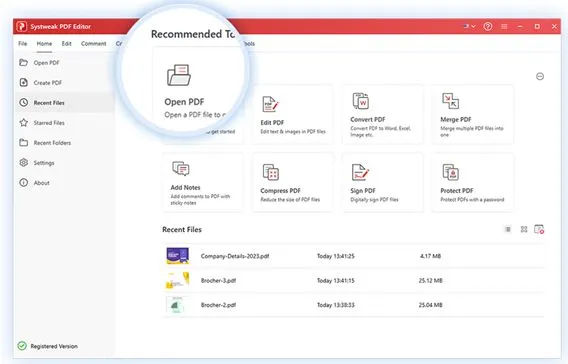Click the Protect PDF card title
This screenshot has width=568, height=364.
click(x=456, y=191)
